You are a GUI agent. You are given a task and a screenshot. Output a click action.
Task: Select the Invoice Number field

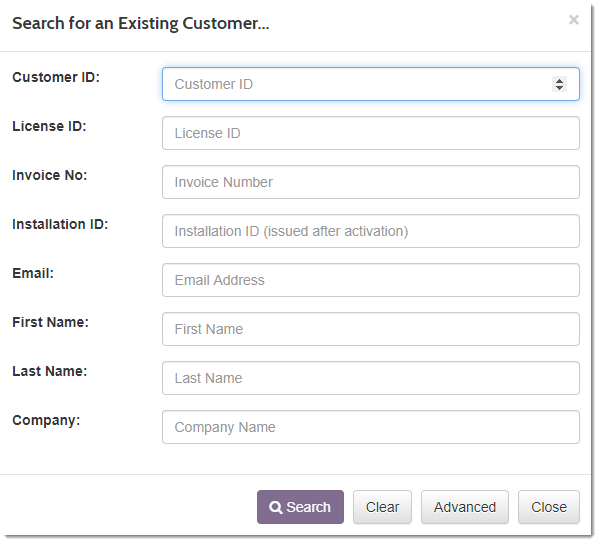tap(371, 182)
